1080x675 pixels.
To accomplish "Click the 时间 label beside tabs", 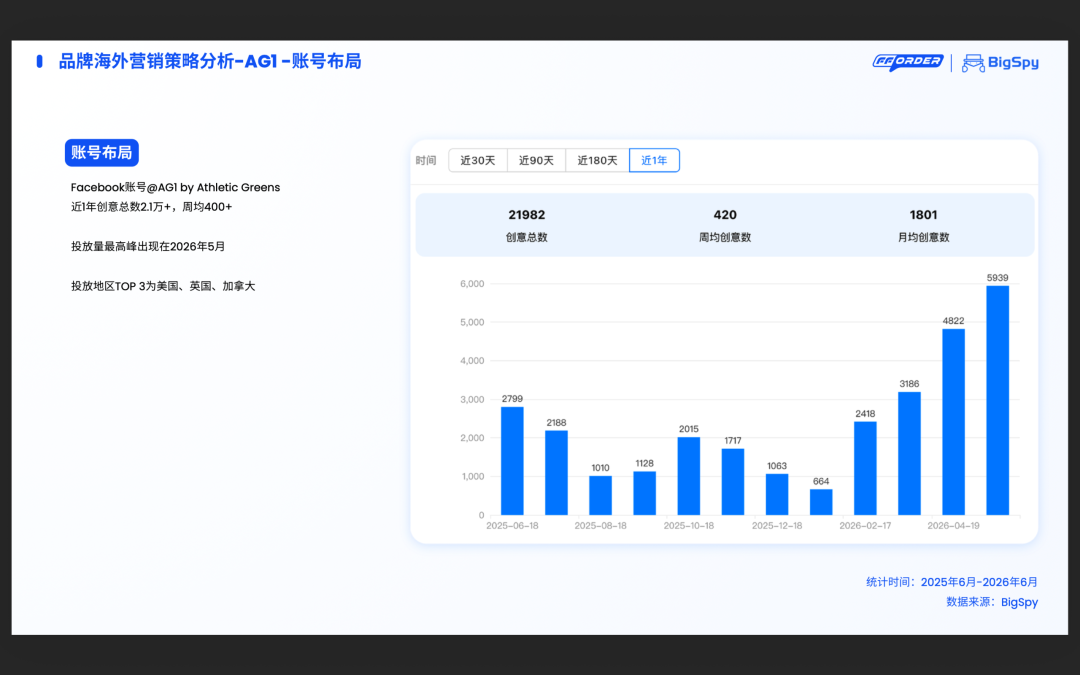I will click(426, 160).
